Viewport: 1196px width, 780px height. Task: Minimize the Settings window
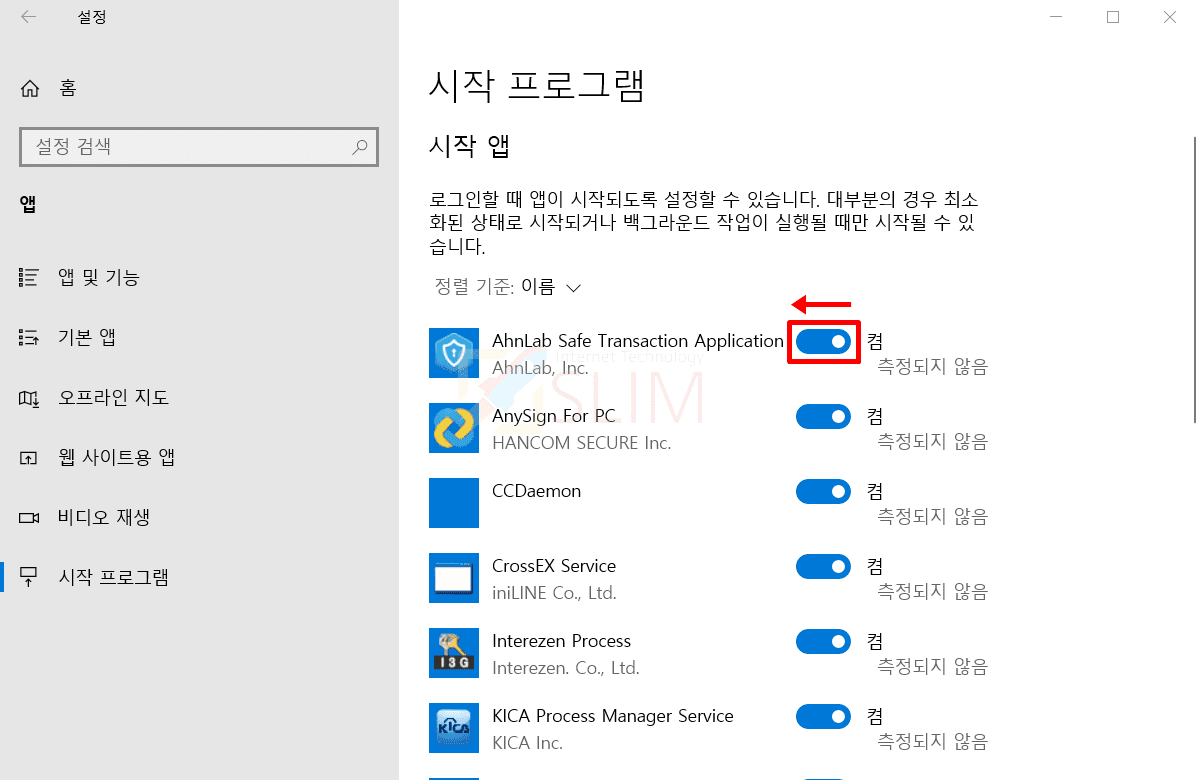(x=1056, y=17)
